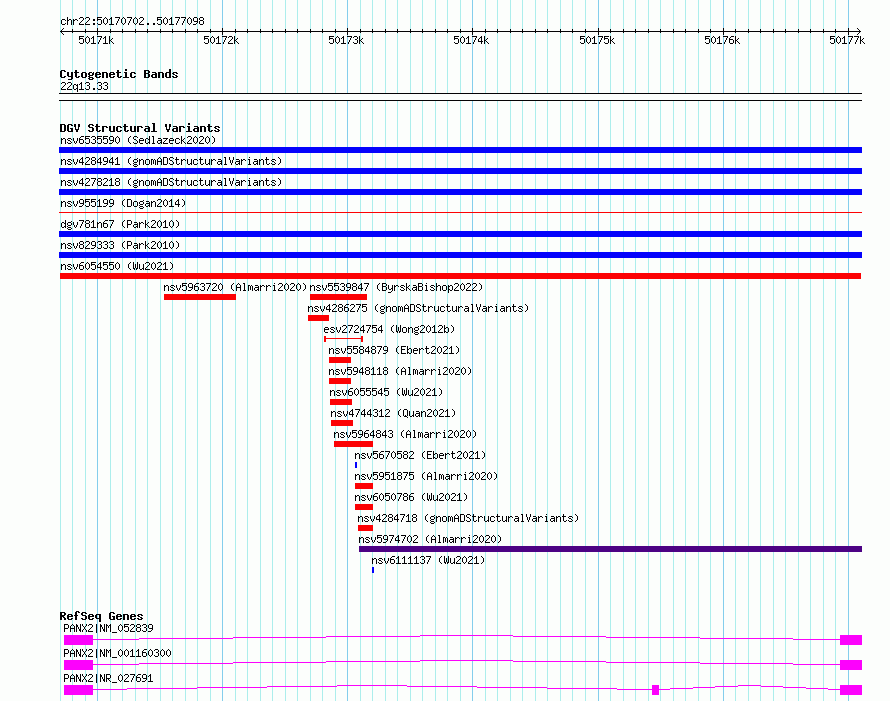Select nsv5670582 (Ebert2021) variant label
The width and height of the screenshot is (890, 701).
click(420, 455)
